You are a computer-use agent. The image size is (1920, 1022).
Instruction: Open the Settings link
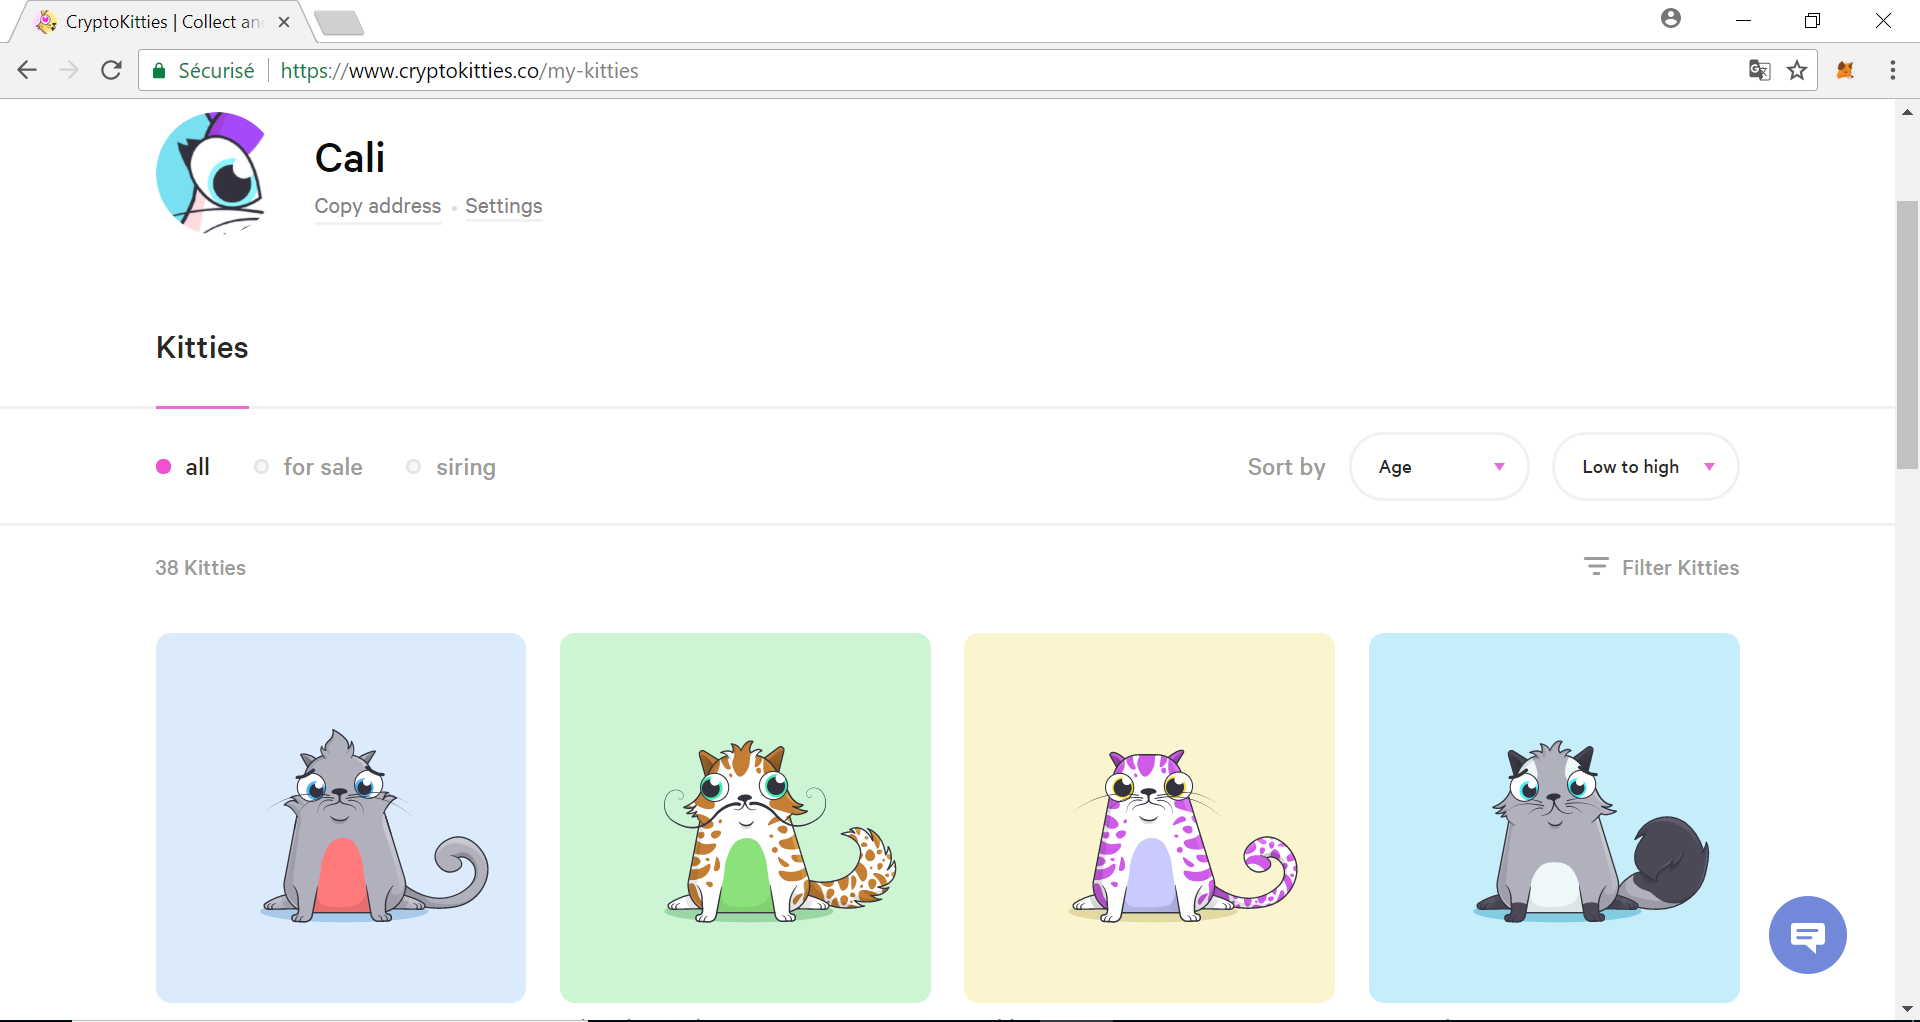pyautogui.click(x=504, y=206)
